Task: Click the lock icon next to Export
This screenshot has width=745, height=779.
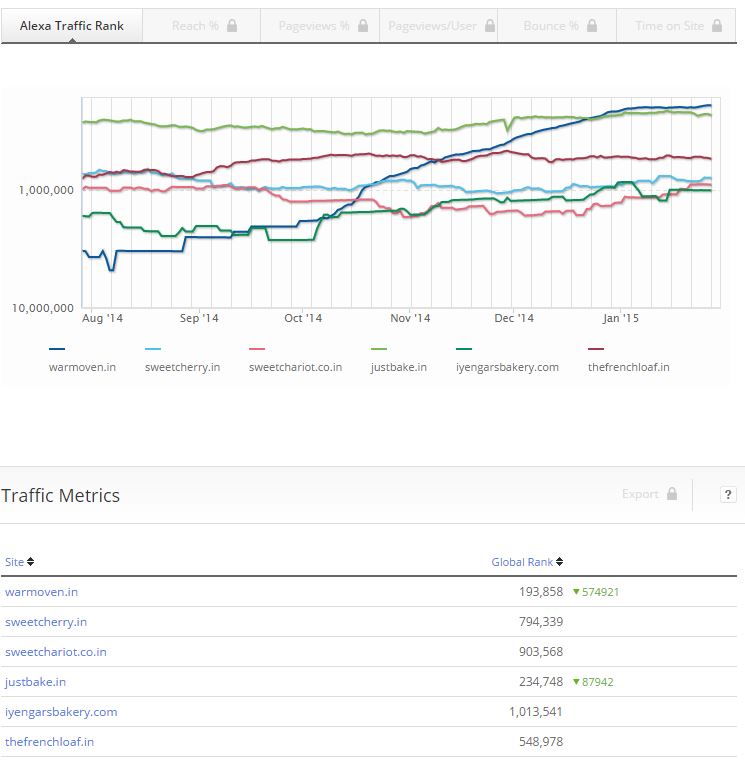Action: [672, 493]
